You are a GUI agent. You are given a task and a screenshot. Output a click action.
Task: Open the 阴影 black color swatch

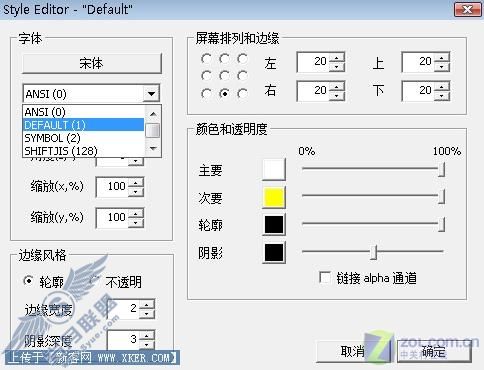(x=274, y=253)
